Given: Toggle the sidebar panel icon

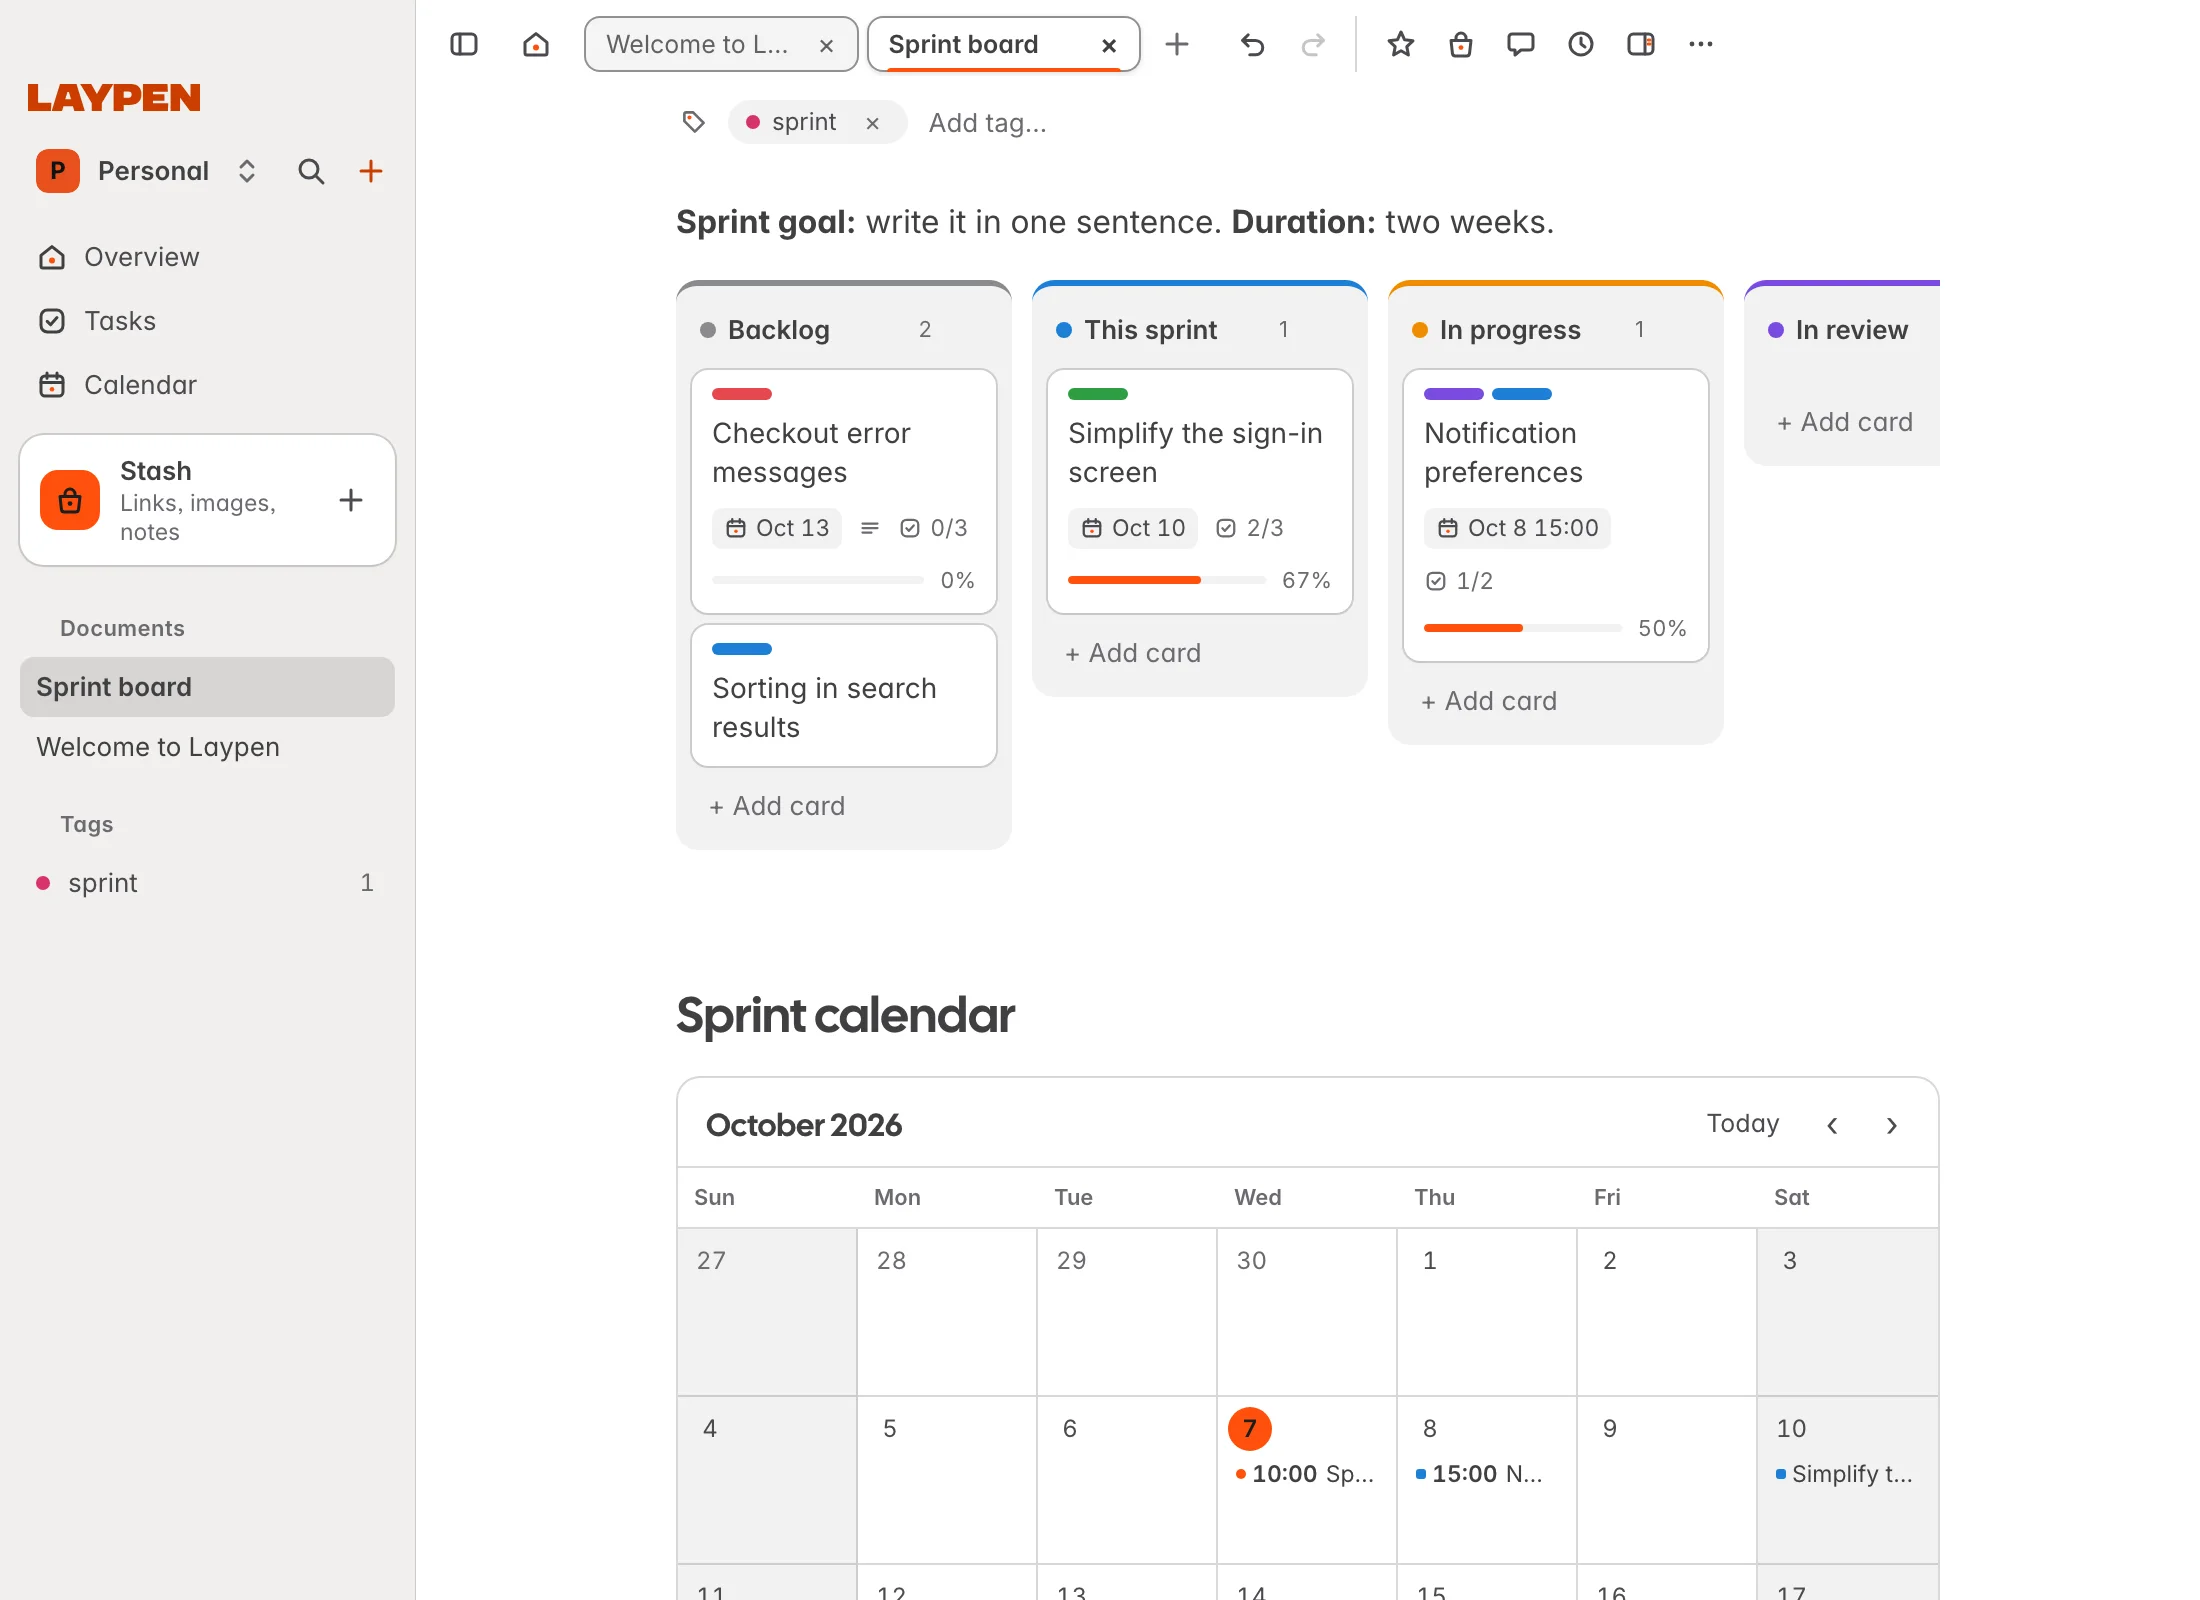Looking at the screenshot, I should click(x=464, y=44).
